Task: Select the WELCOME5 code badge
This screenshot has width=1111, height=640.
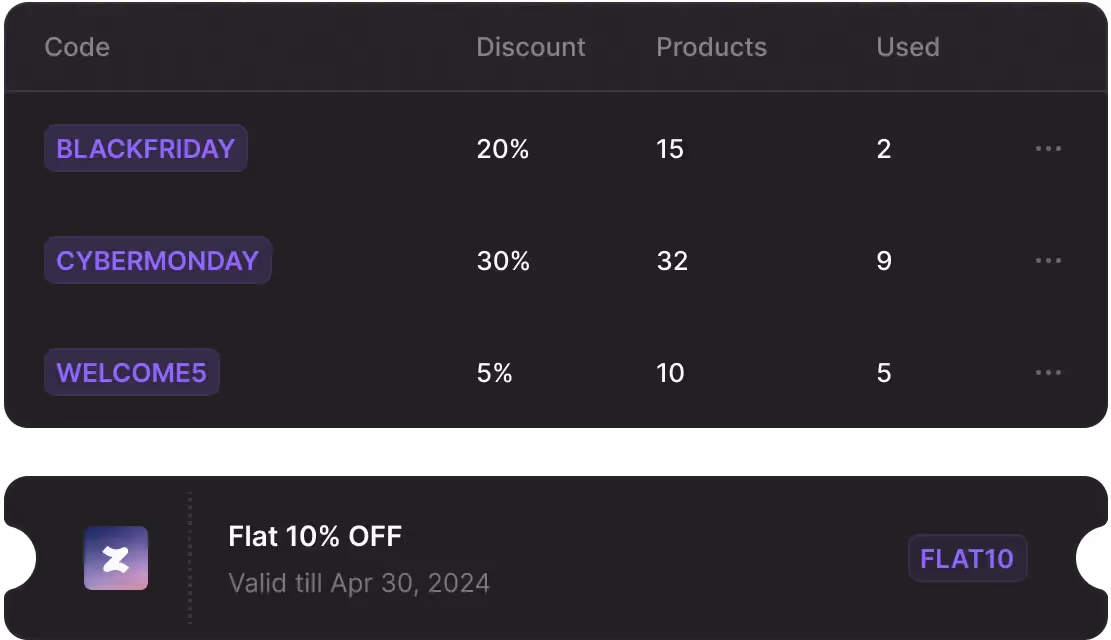Action: click(x=132, y=373)
